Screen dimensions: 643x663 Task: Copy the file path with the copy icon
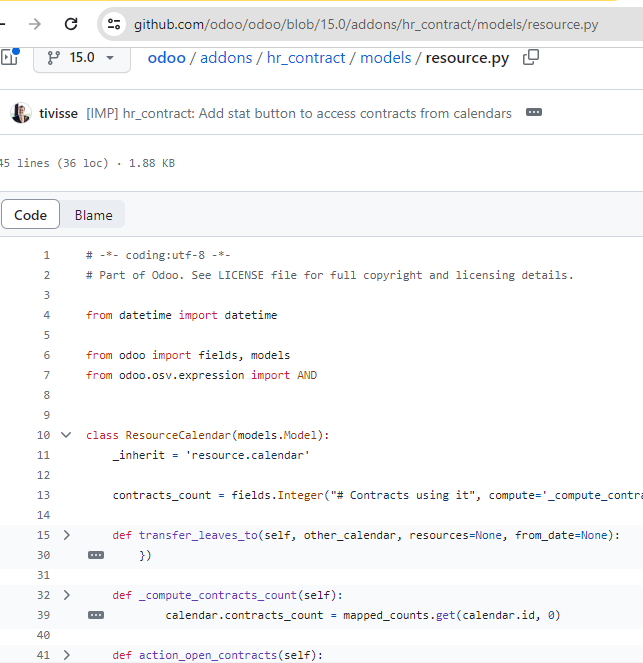(x=531, y=58)
